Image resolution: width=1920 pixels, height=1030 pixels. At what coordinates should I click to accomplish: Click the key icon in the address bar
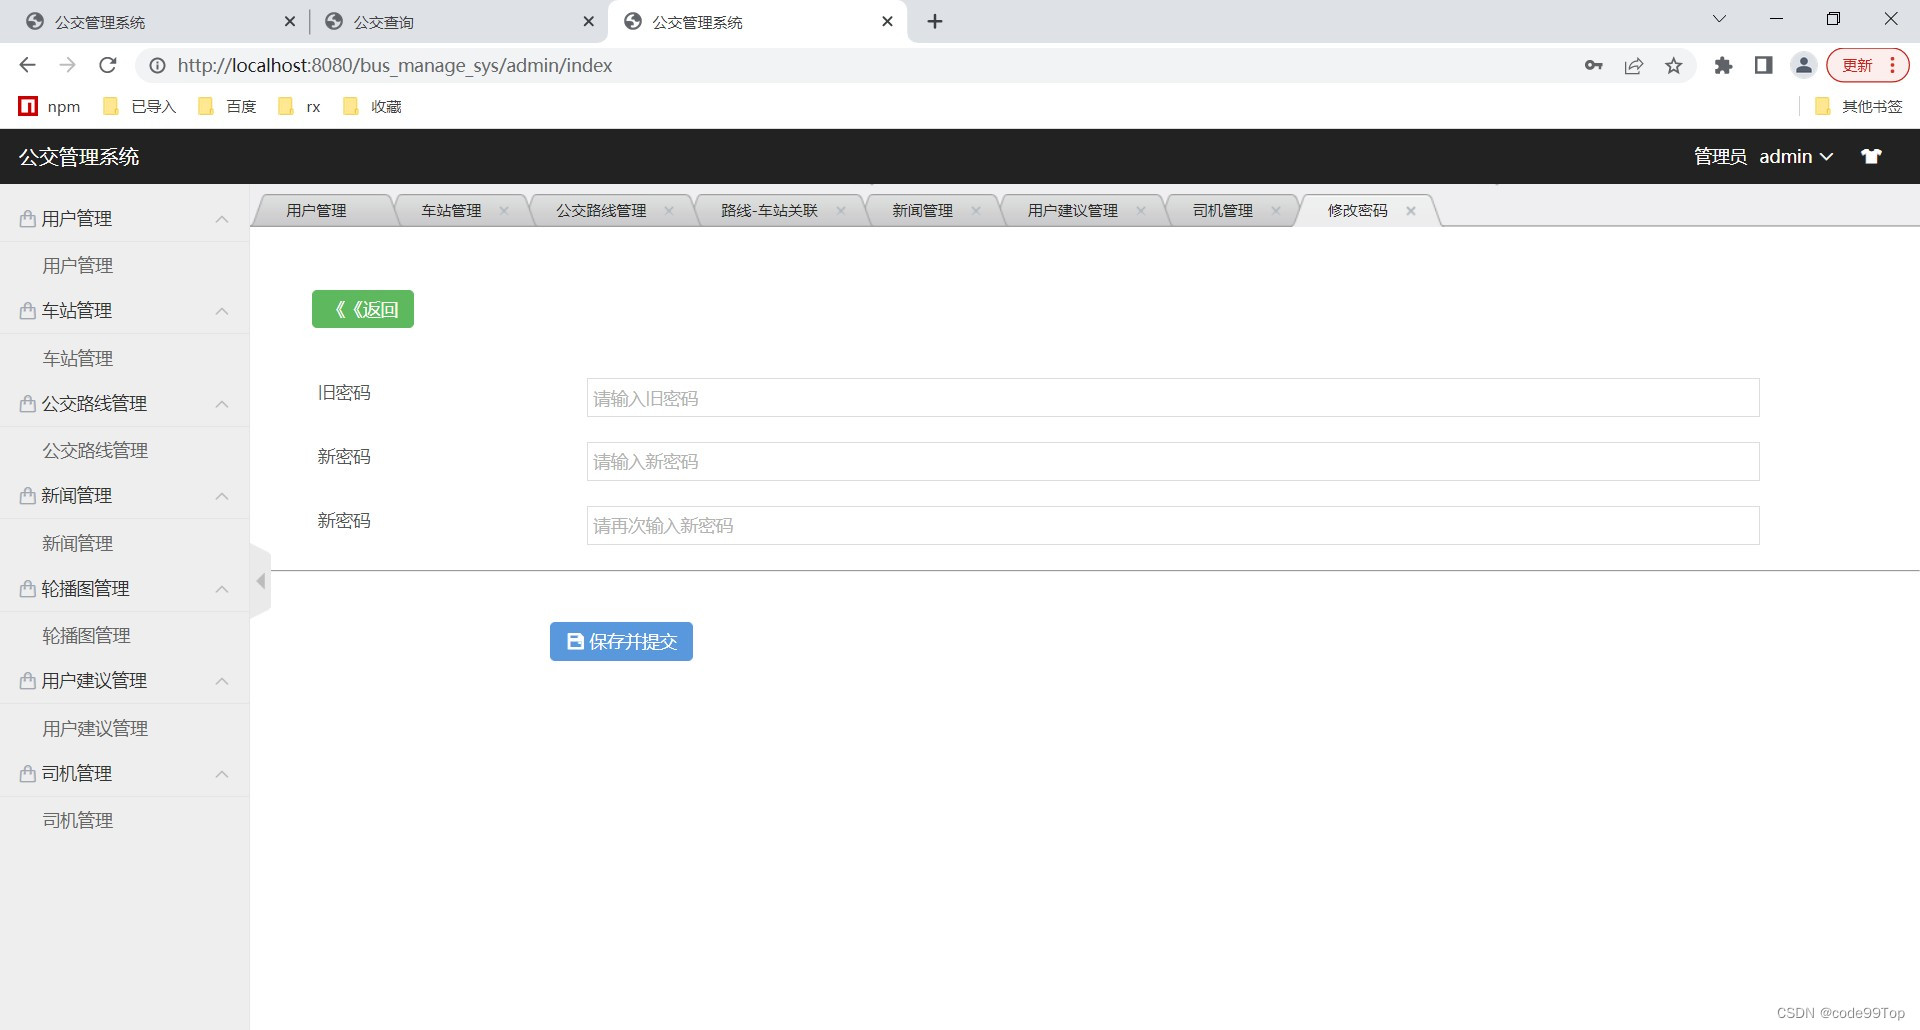coord(1594,65)
